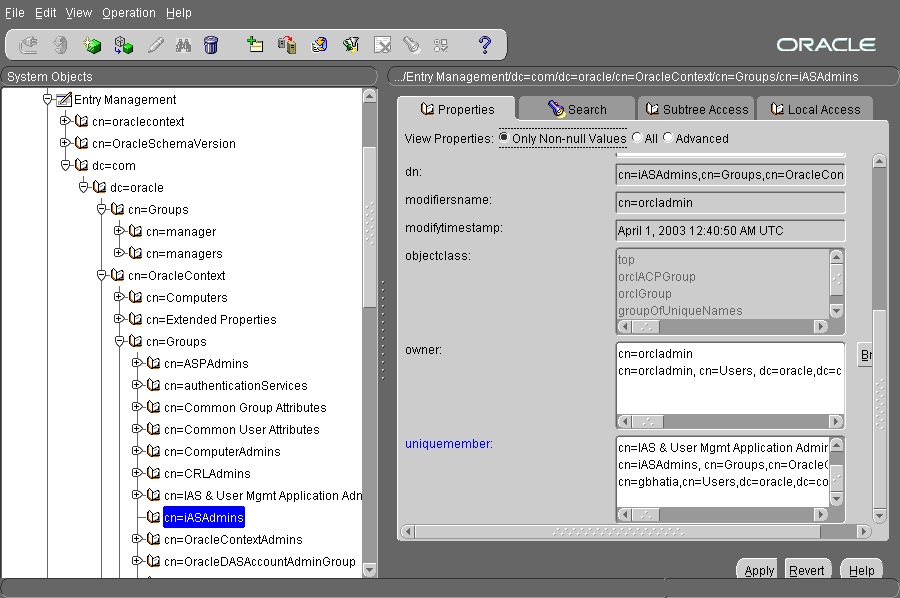Switch to the Subtree Access tab
Image resolution: width=900 pixels, height=598 pixels.
[696, 108]
